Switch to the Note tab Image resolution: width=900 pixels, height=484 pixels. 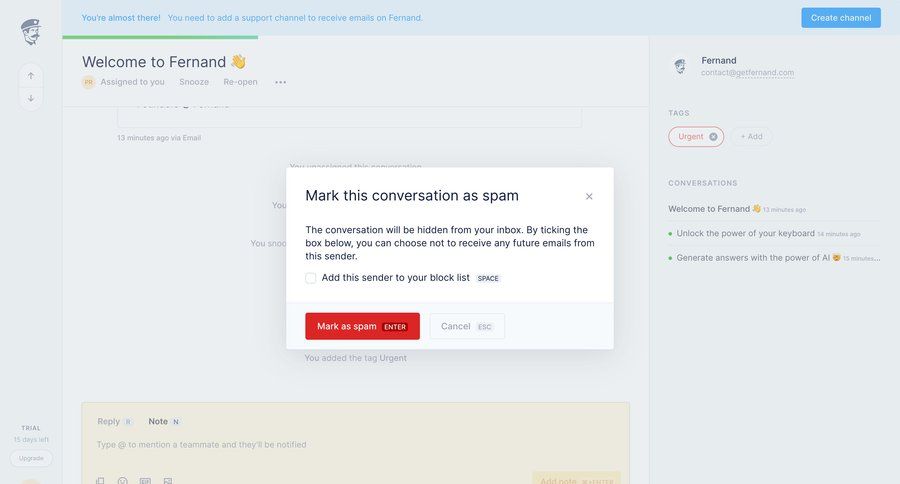click(x=158, y=422)
